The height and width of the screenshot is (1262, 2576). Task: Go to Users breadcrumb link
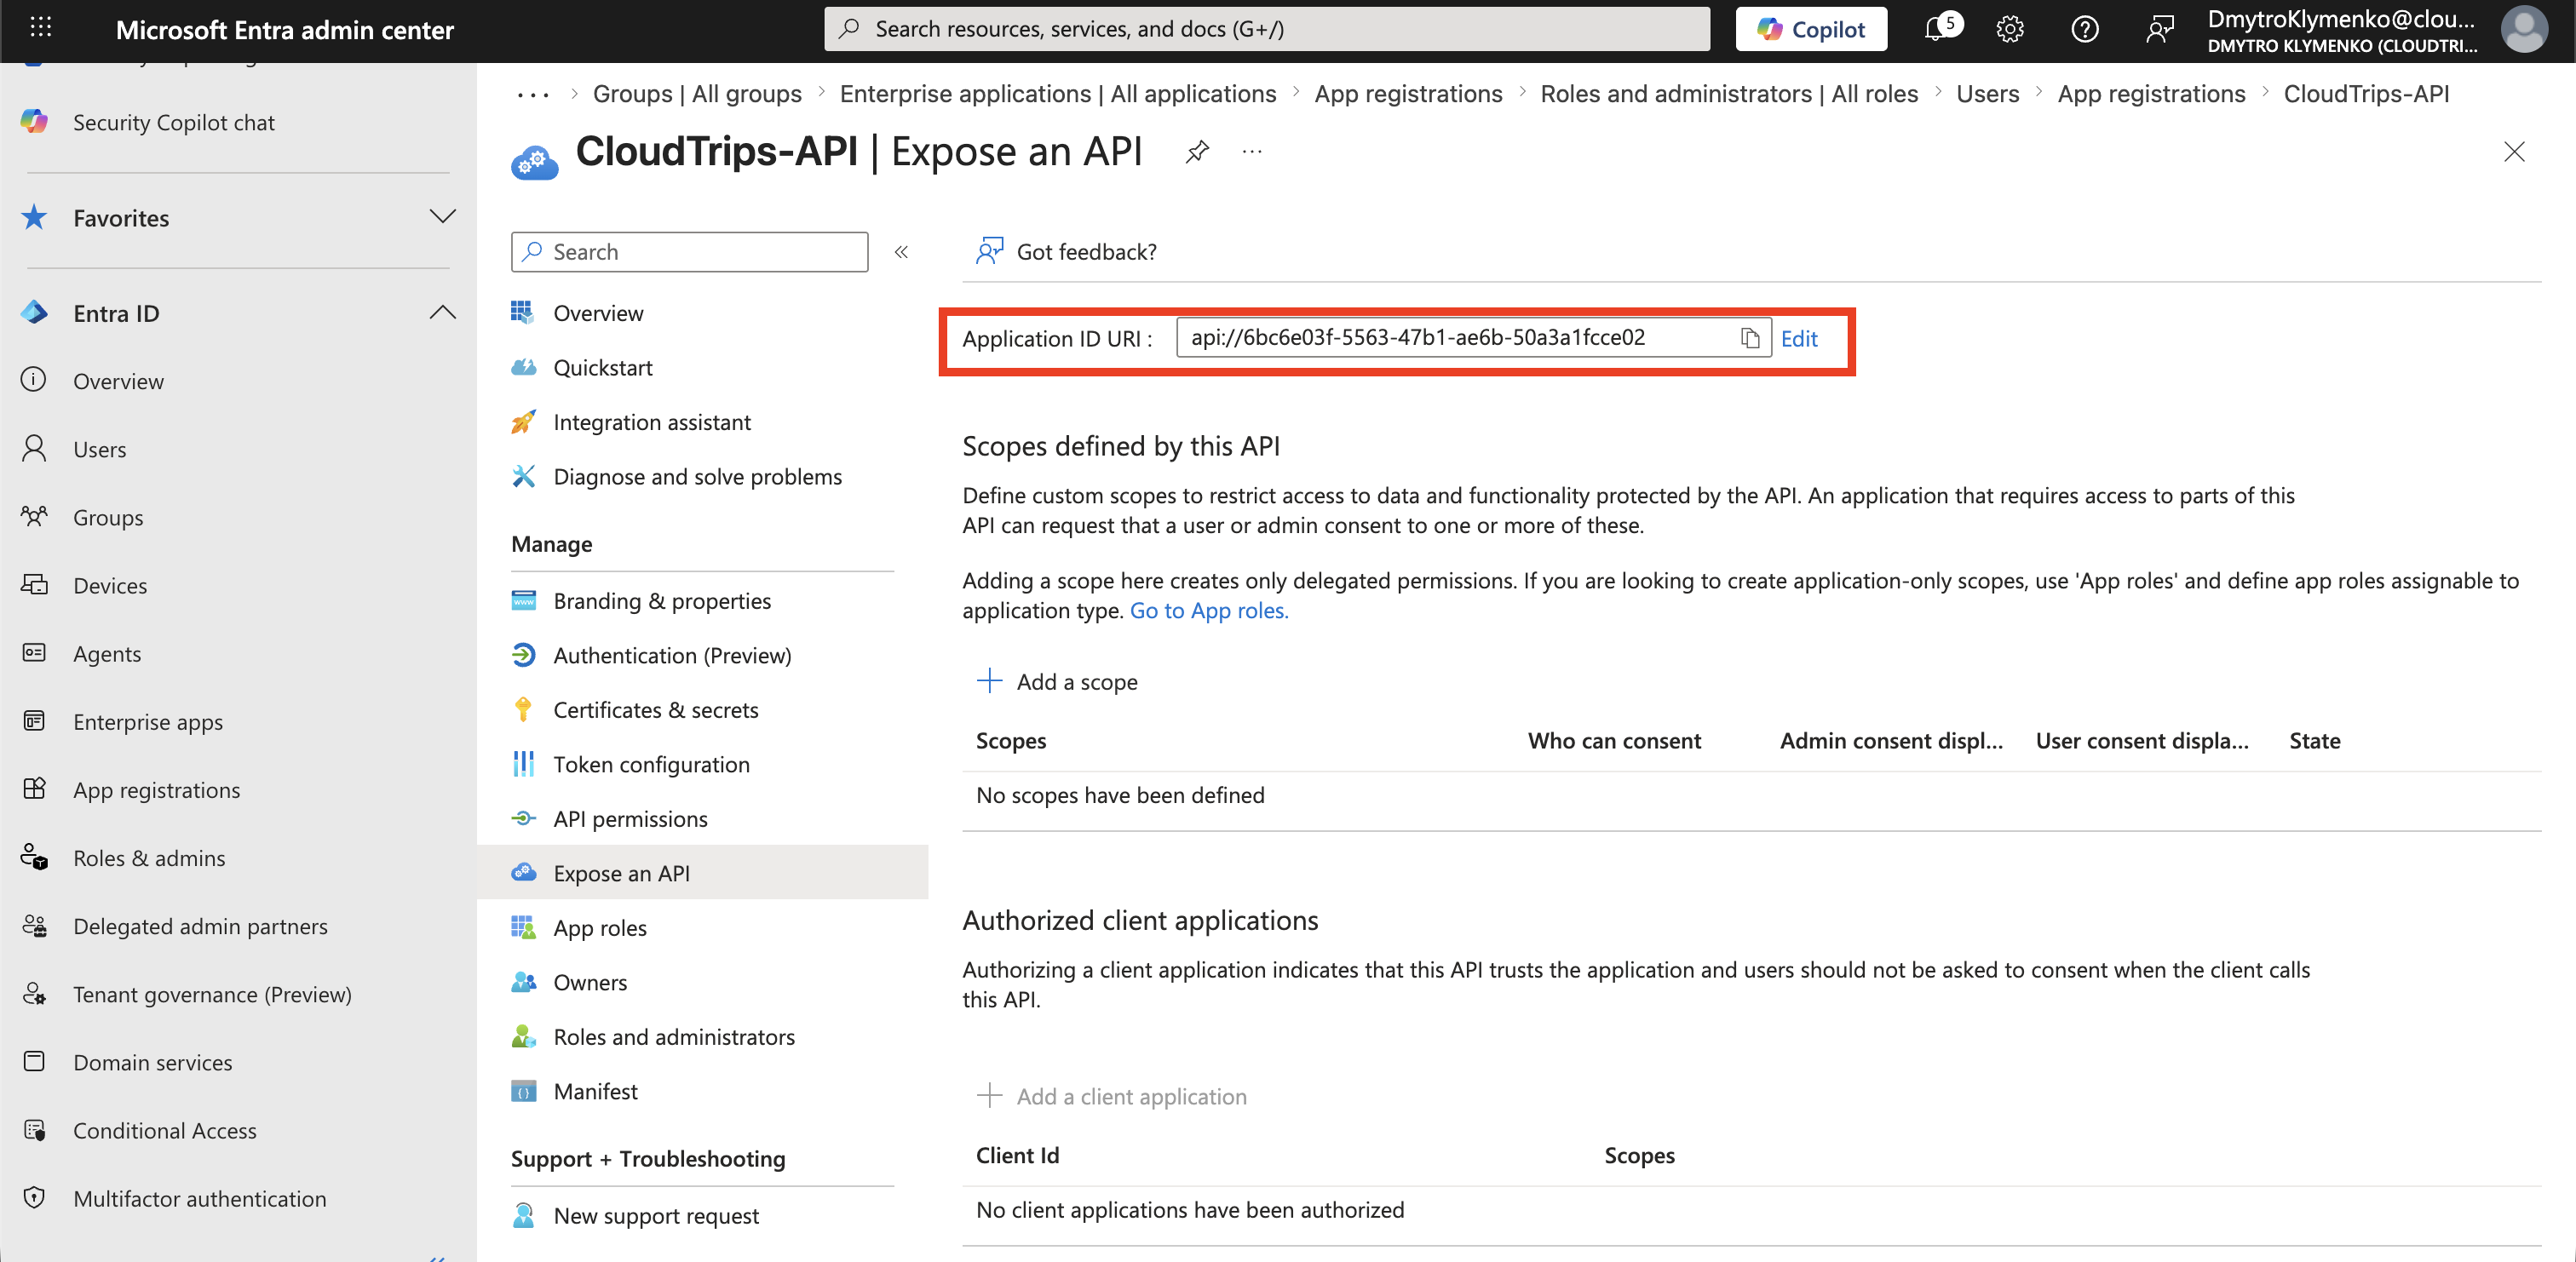[x=1987, y=93]
